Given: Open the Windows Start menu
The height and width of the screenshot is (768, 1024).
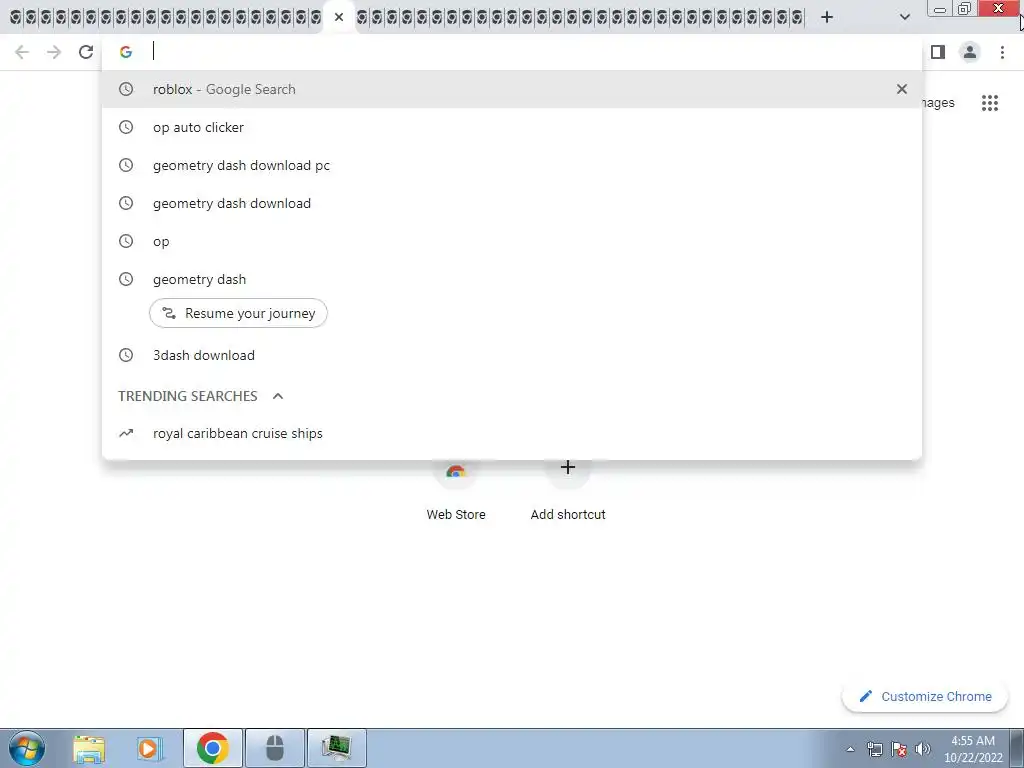Looking at the screenshot, I should pyautogui.click(x=27, y=748).
